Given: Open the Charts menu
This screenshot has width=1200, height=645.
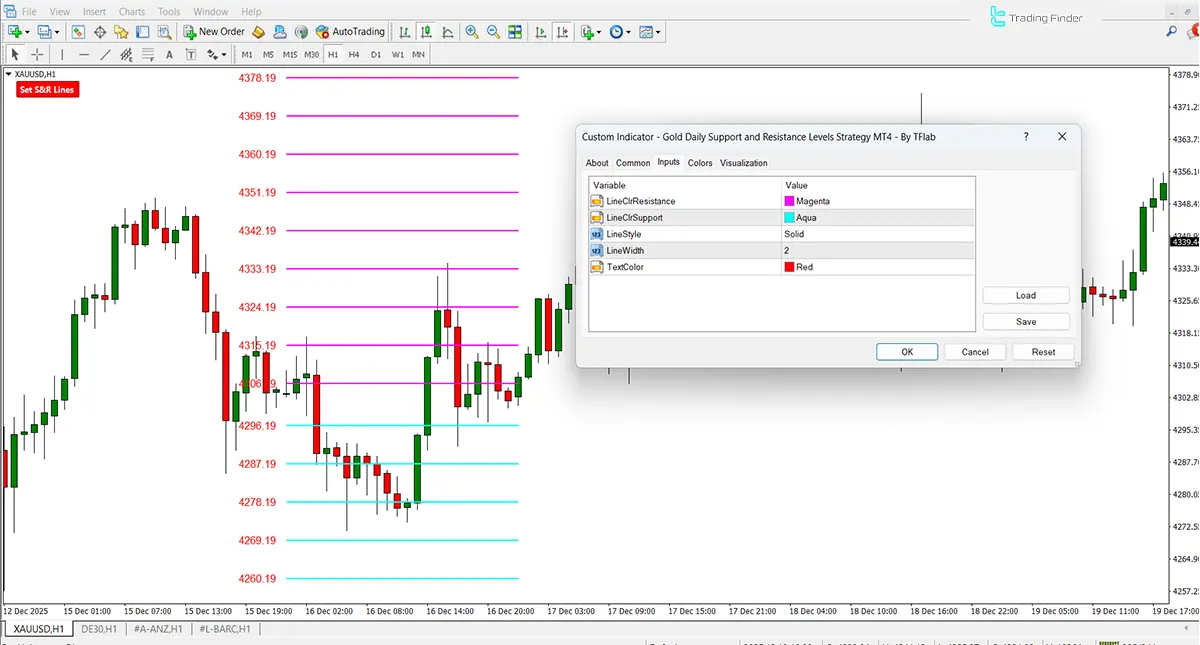Looking at the screenshot, I should [x=131, y=11].
